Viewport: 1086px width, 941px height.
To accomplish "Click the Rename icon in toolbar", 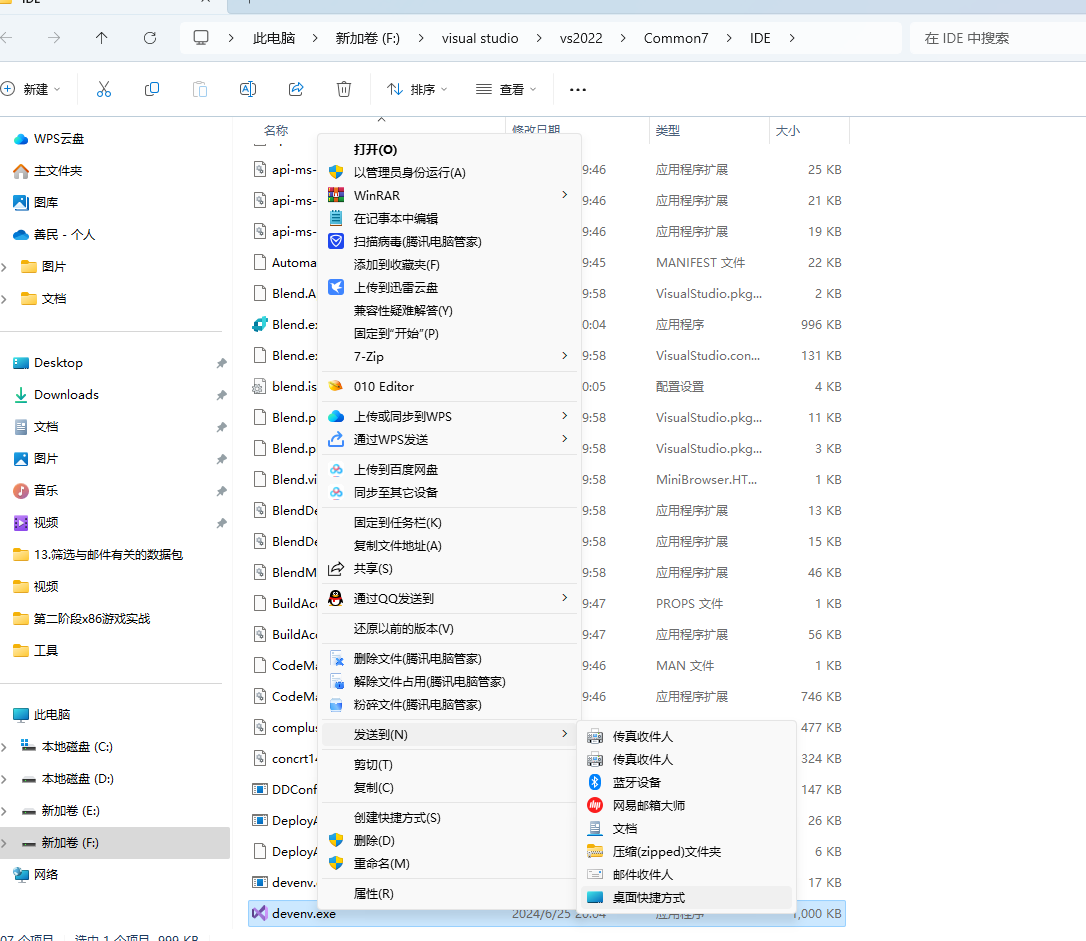I will (248, 89).
